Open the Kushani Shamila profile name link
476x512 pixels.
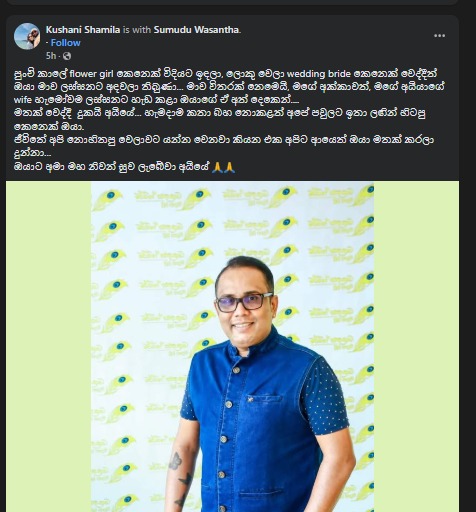click(x=83, y=30)
